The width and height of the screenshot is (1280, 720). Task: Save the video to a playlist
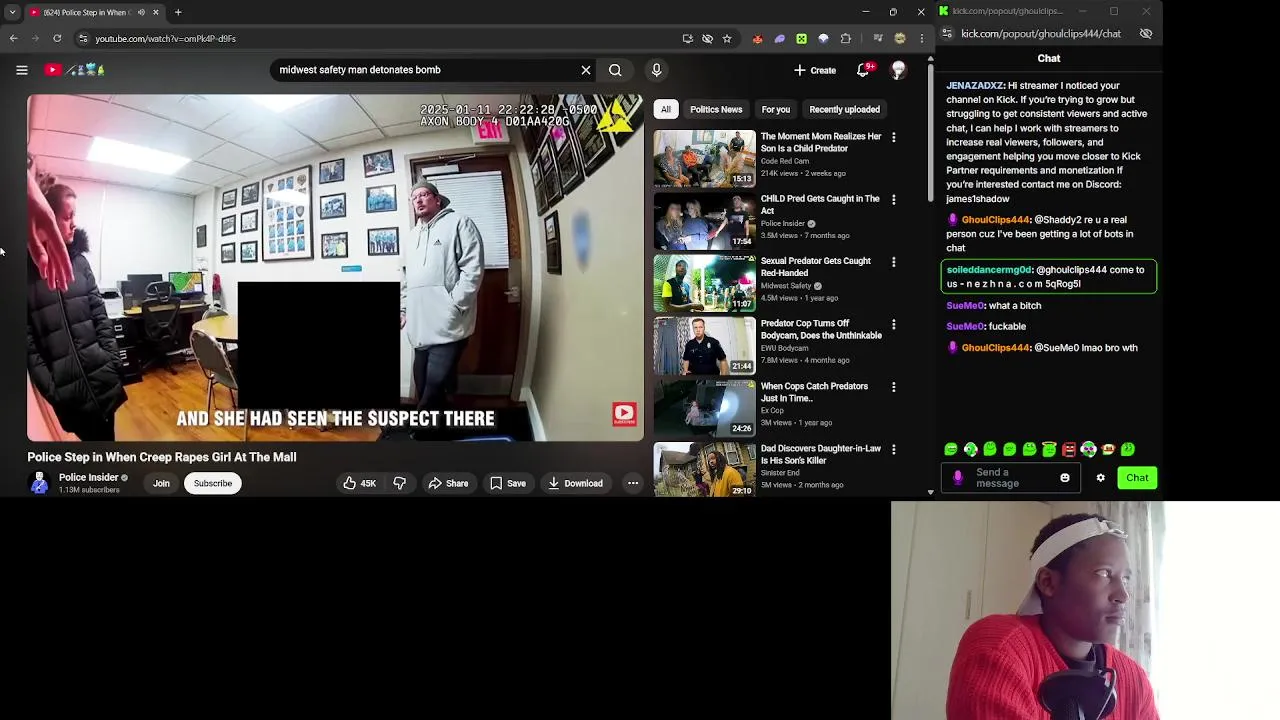(507, 484)
